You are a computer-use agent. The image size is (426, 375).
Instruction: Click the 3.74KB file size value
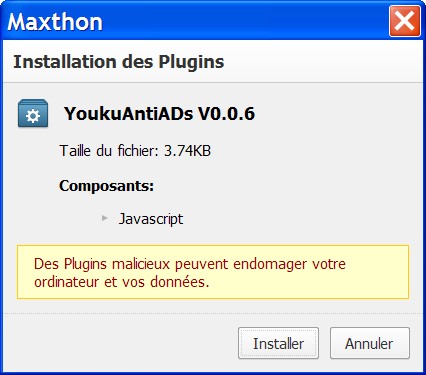pyautogui.click(x=187, y=151)
